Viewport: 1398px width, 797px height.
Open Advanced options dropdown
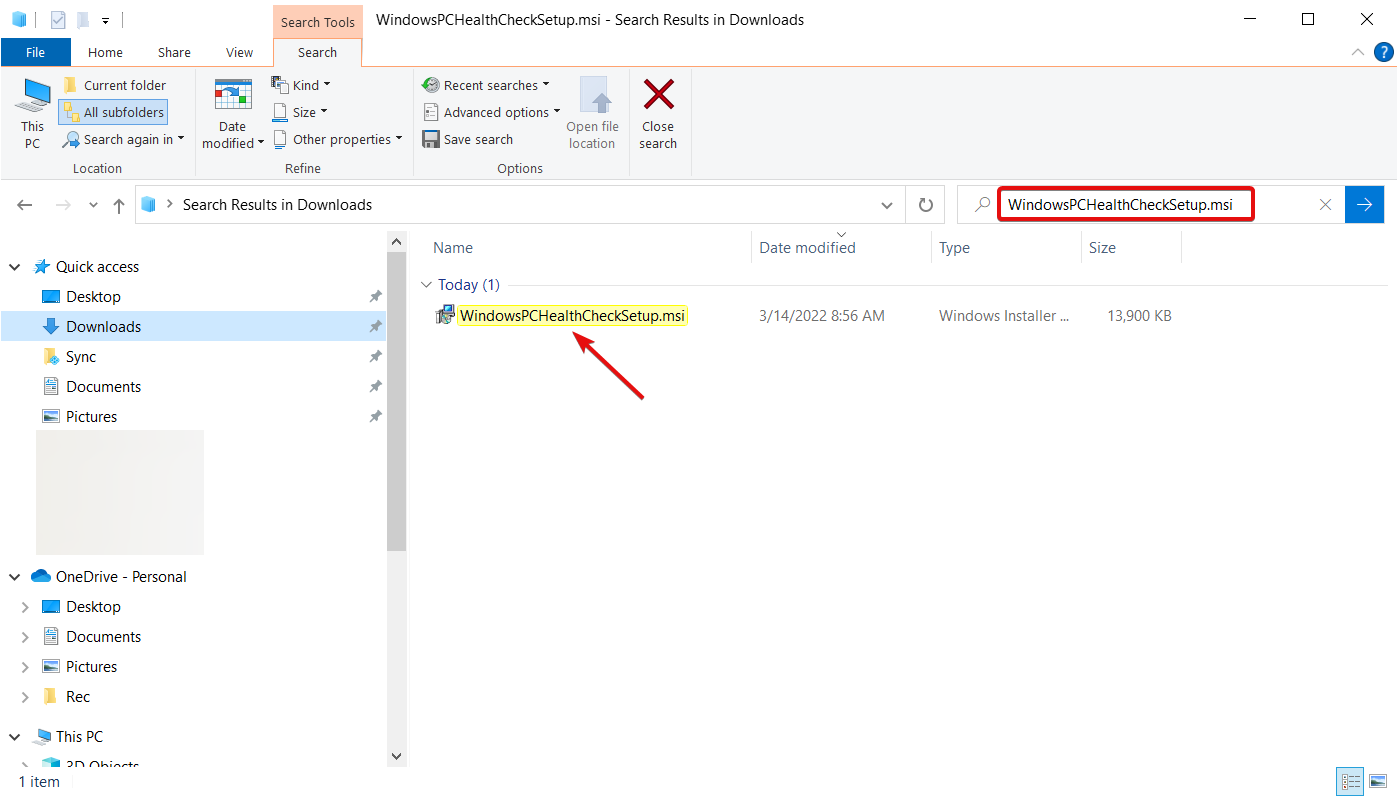click(492, 112)
